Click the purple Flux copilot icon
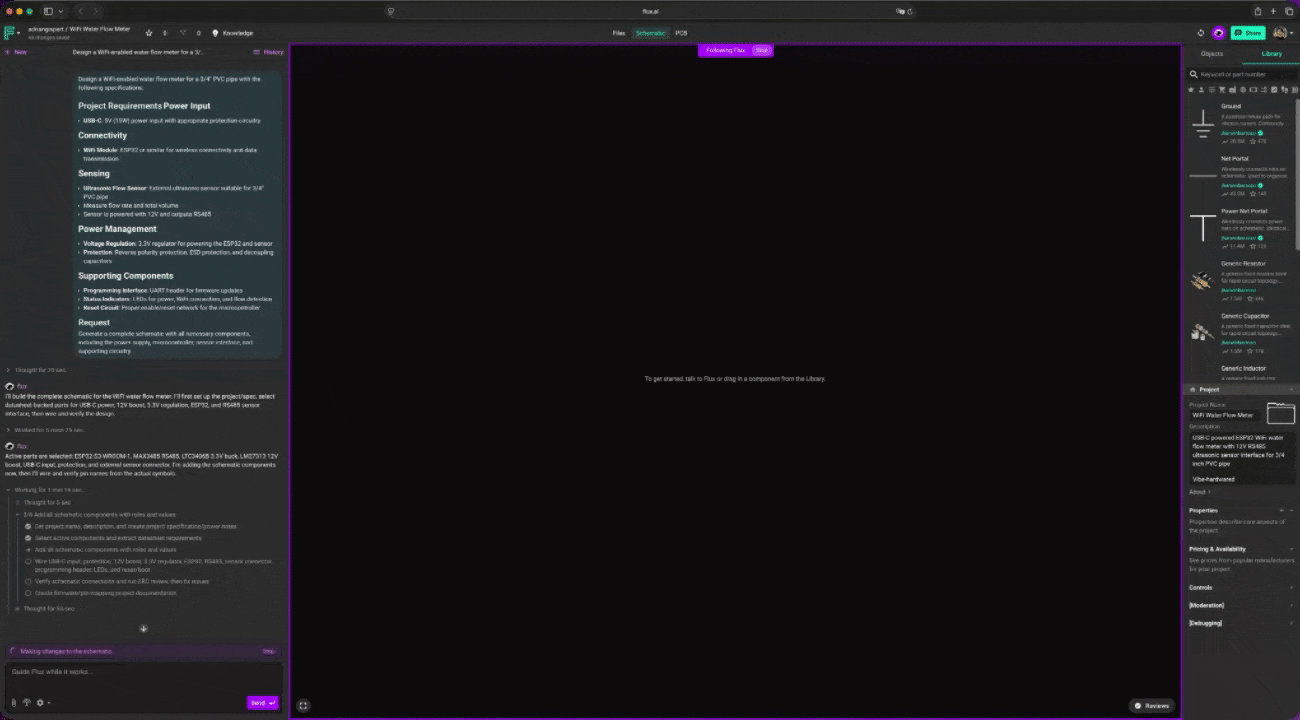 [x=1218, y=33]
